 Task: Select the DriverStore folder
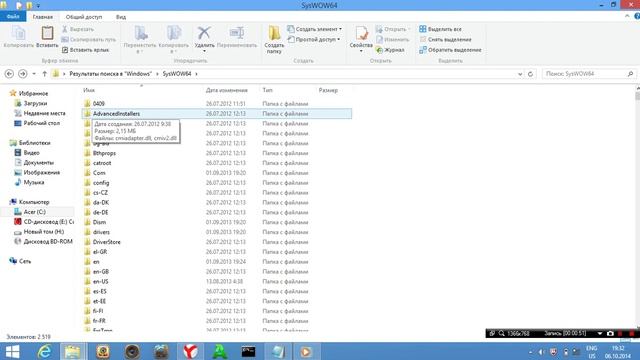tap(107, 242)
